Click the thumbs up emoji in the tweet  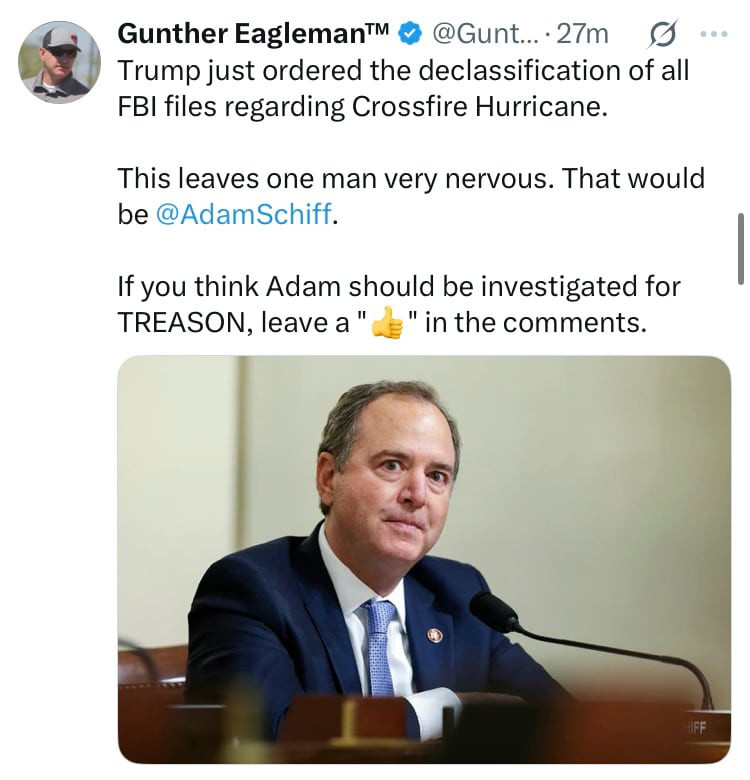click(387, 324)
